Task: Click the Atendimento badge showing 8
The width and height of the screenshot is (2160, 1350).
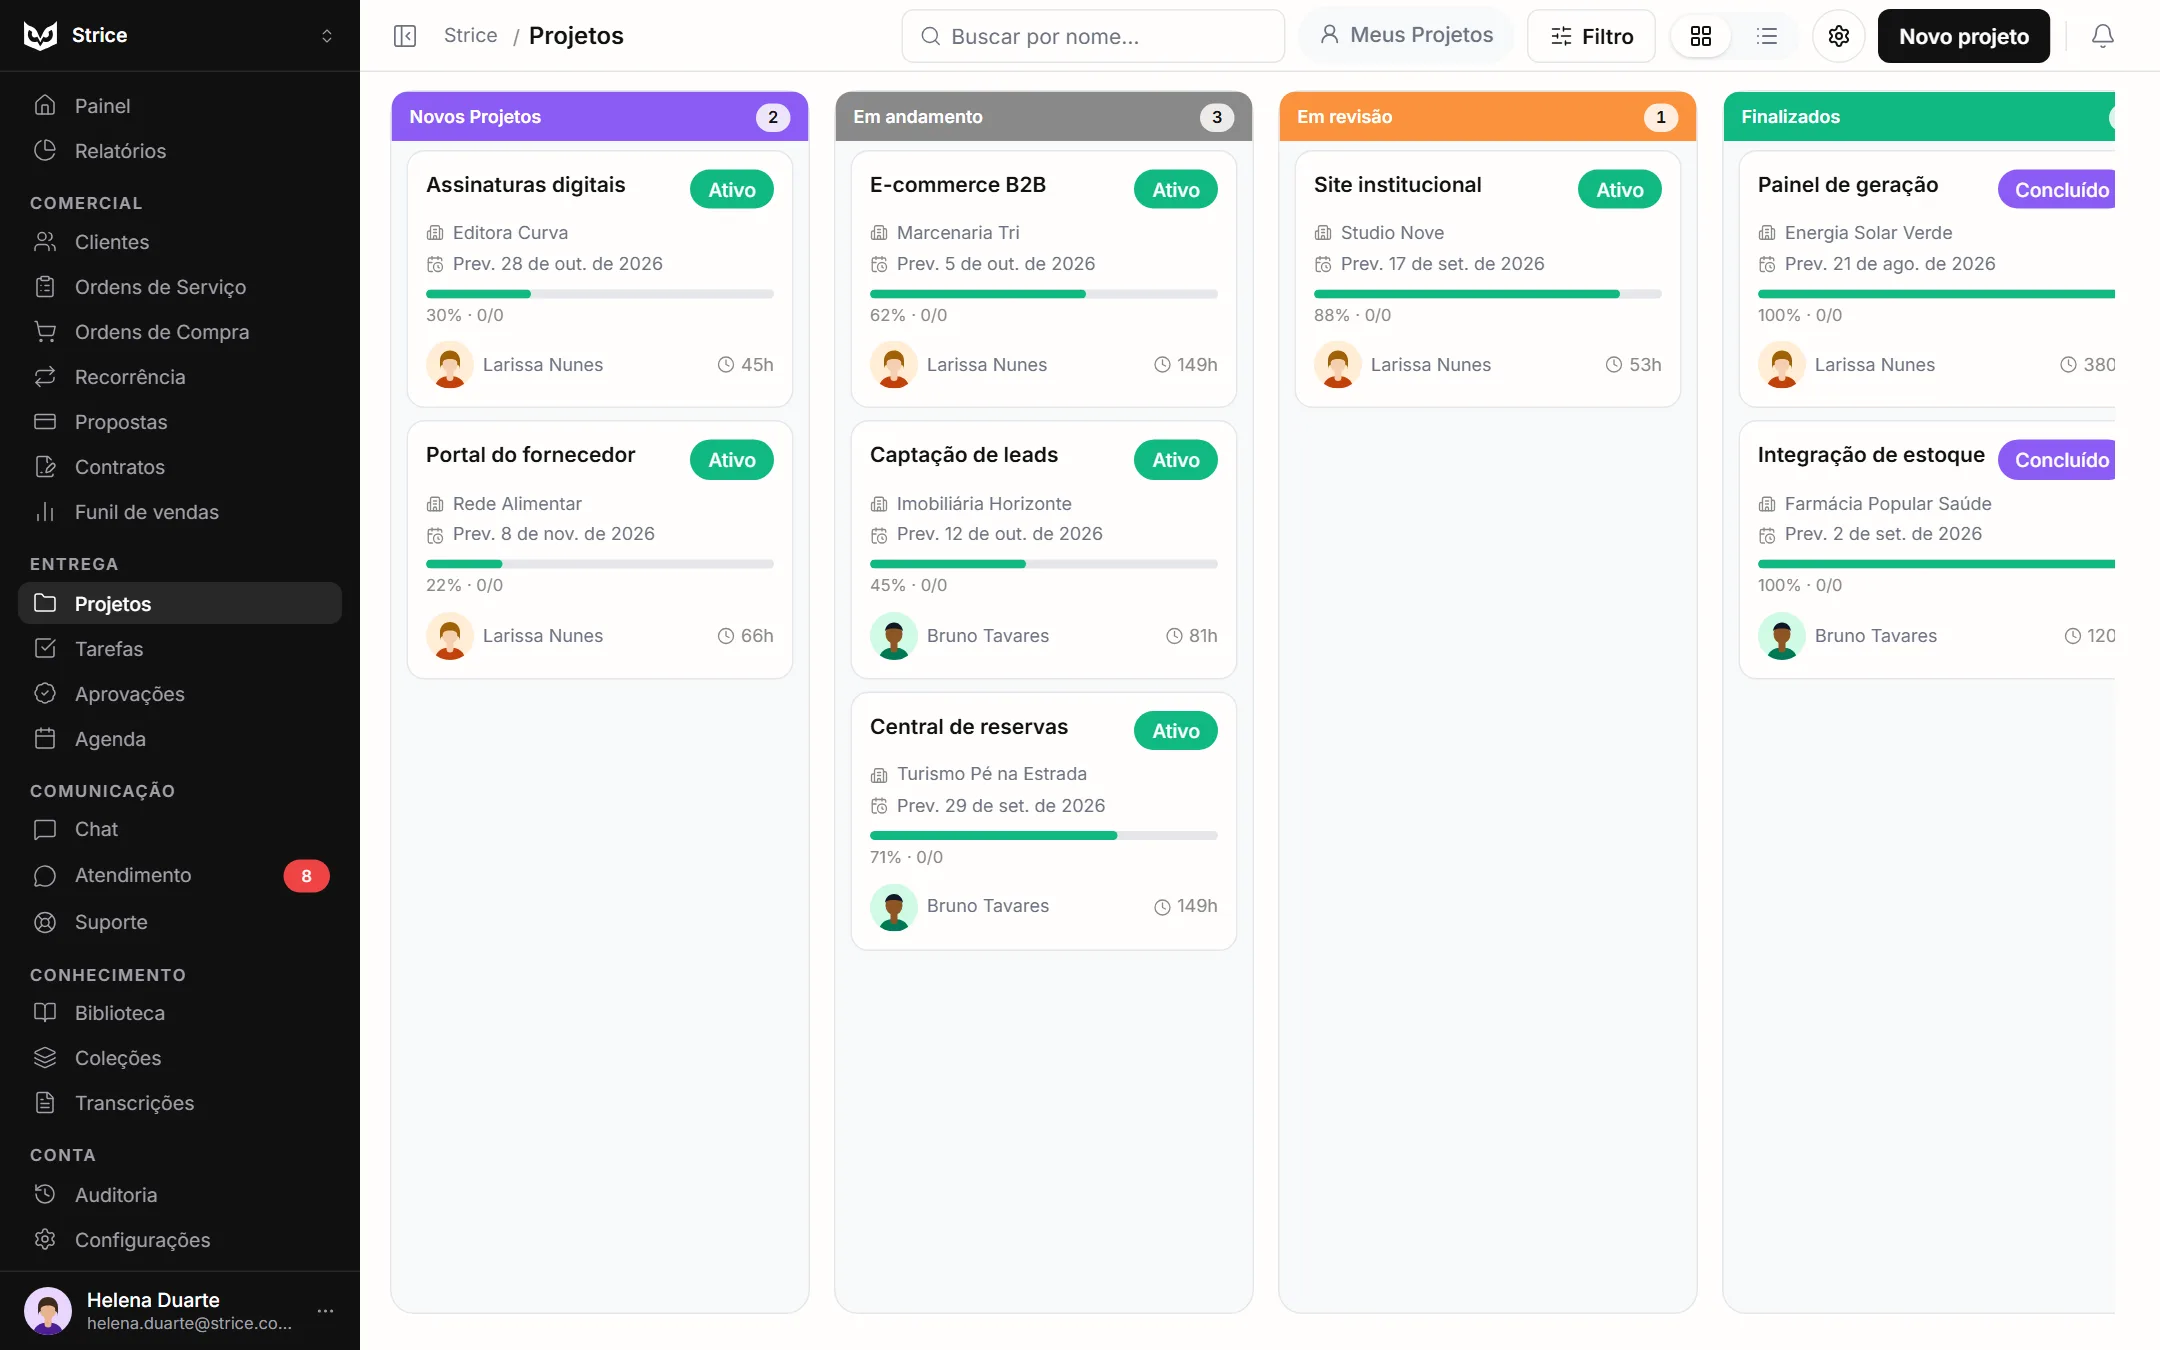Action: (306, 875)
